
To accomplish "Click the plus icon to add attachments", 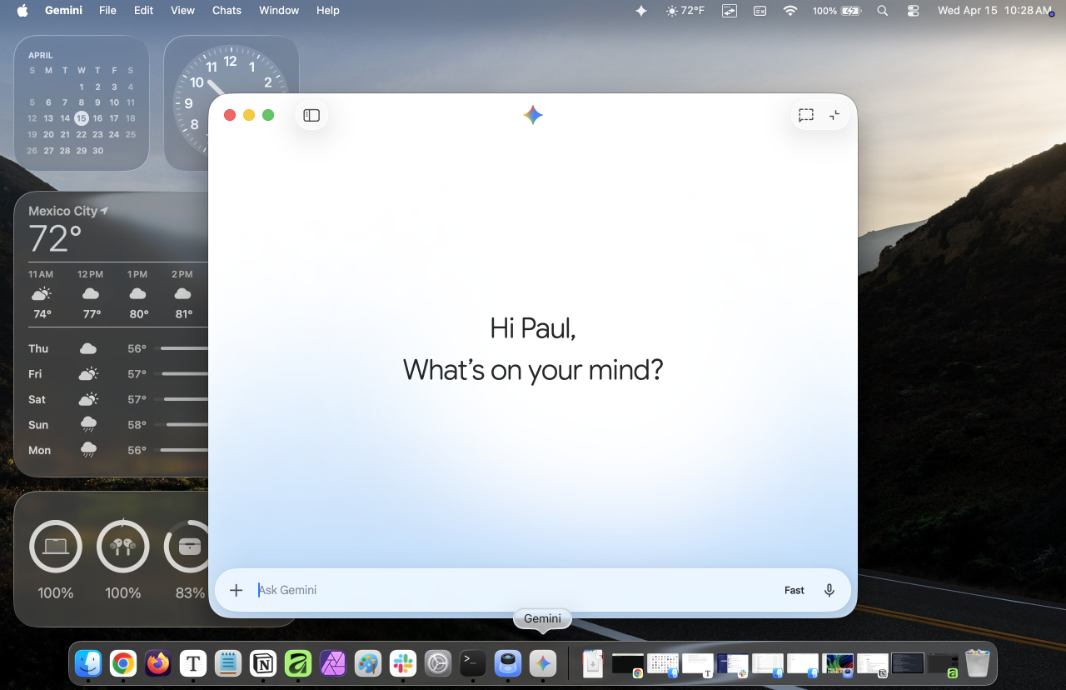I will [x=236, y=590].
